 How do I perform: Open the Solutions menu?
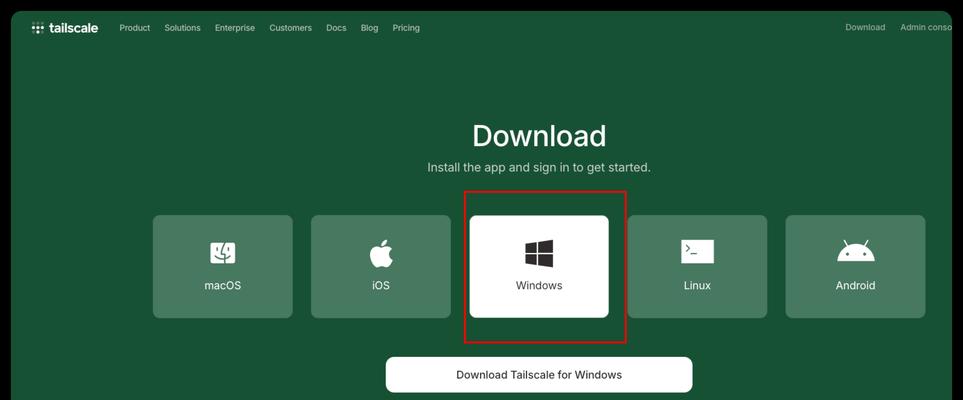(182, 28)
